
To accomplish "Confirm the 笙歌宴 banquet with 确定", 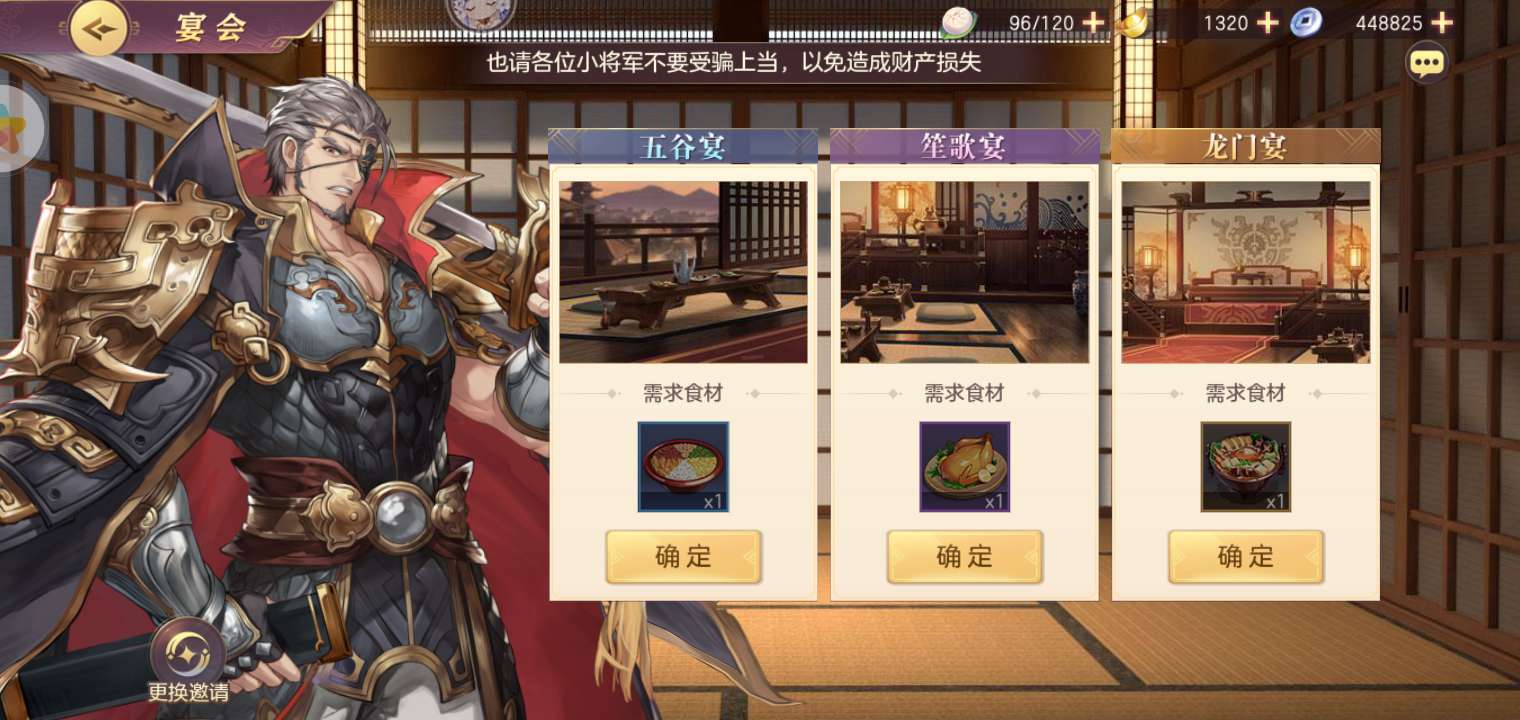I will 964,557.
